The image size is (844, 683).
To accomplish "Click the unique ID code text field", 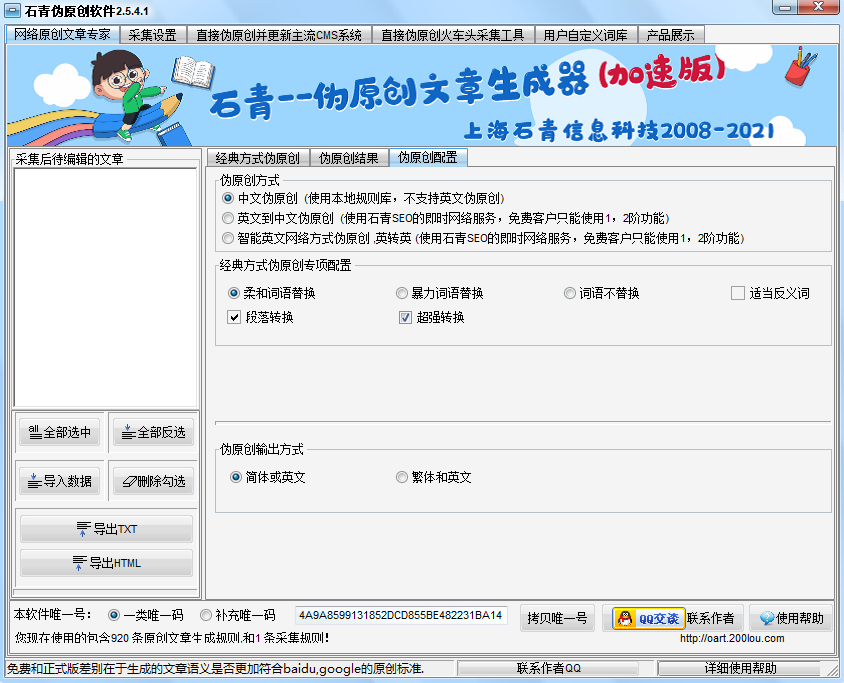I will tap(401, 615).
